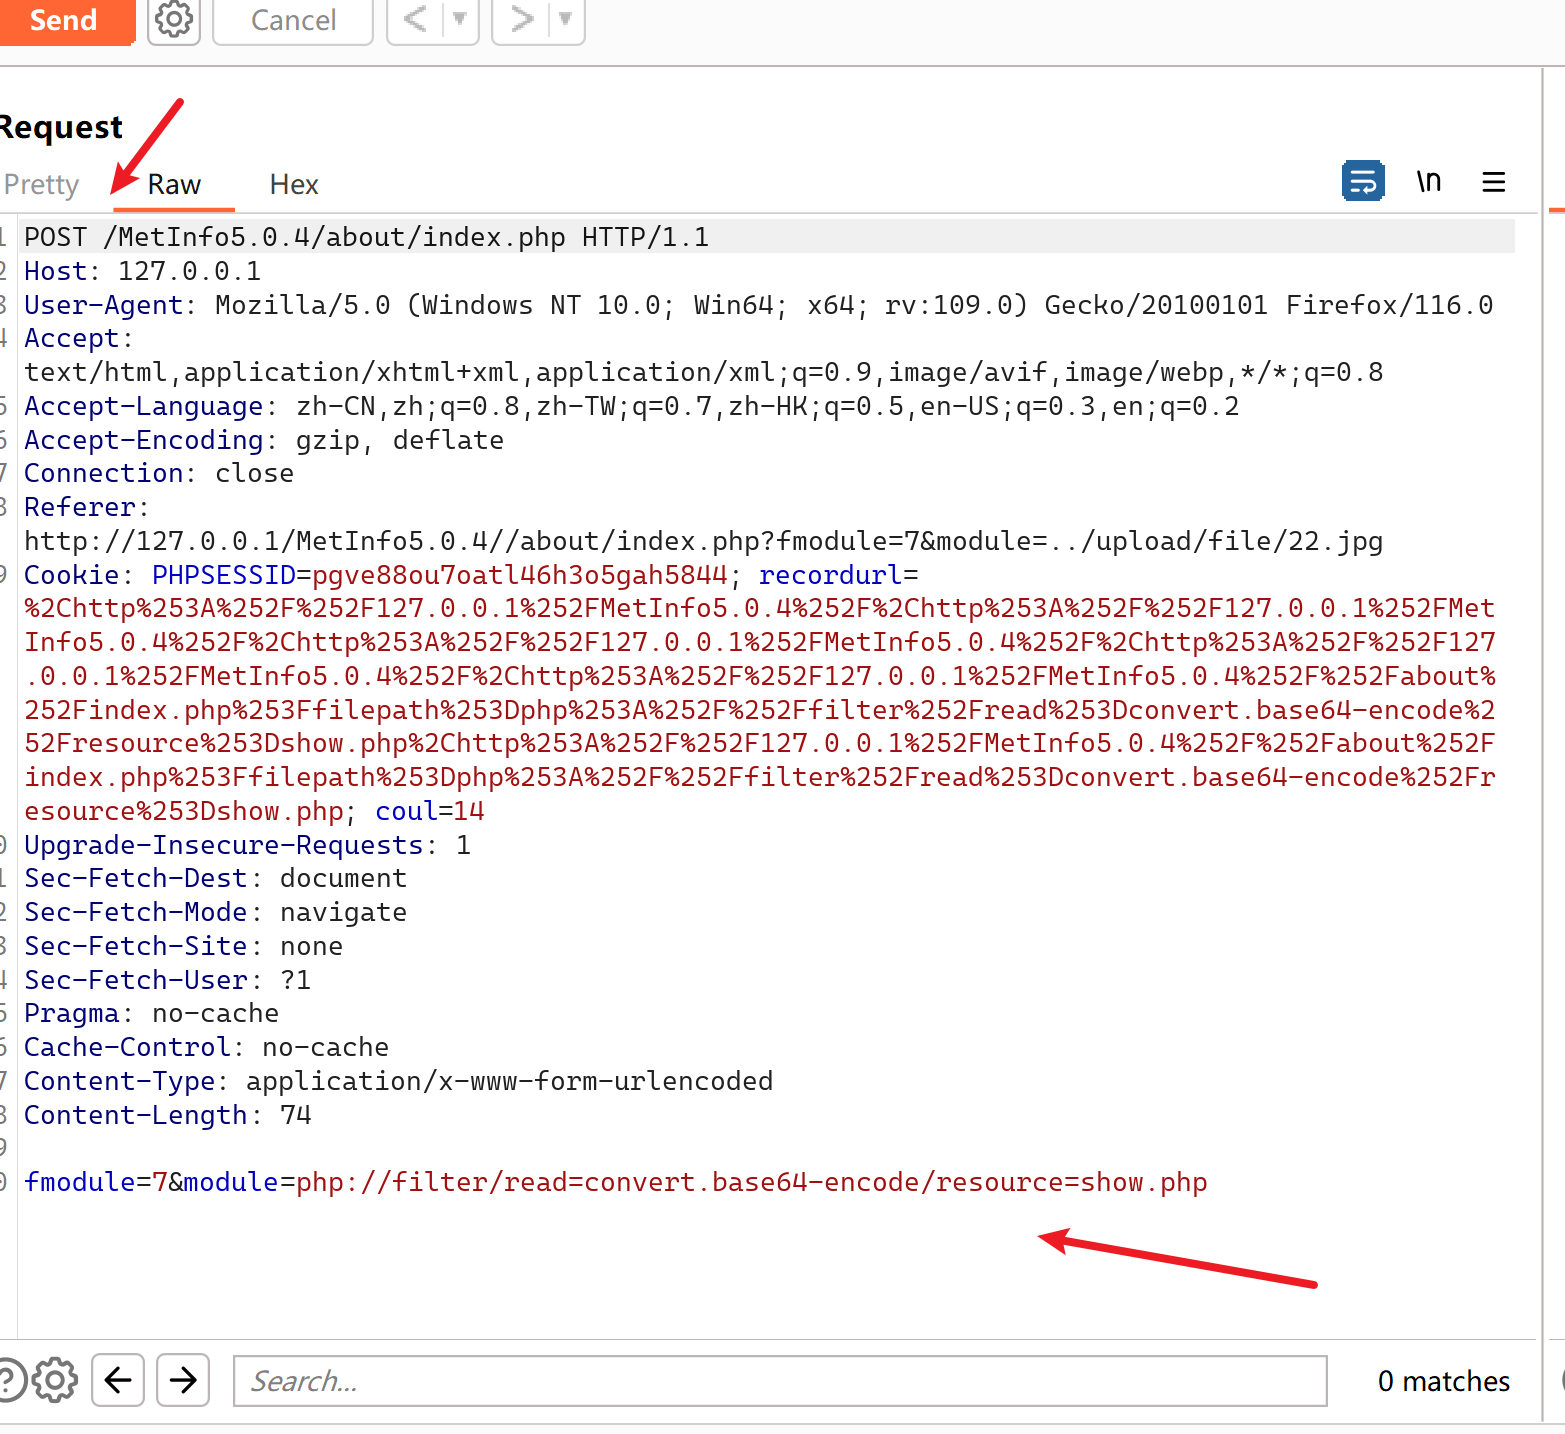Click the Sec-Fetch-Site header line

183,946
